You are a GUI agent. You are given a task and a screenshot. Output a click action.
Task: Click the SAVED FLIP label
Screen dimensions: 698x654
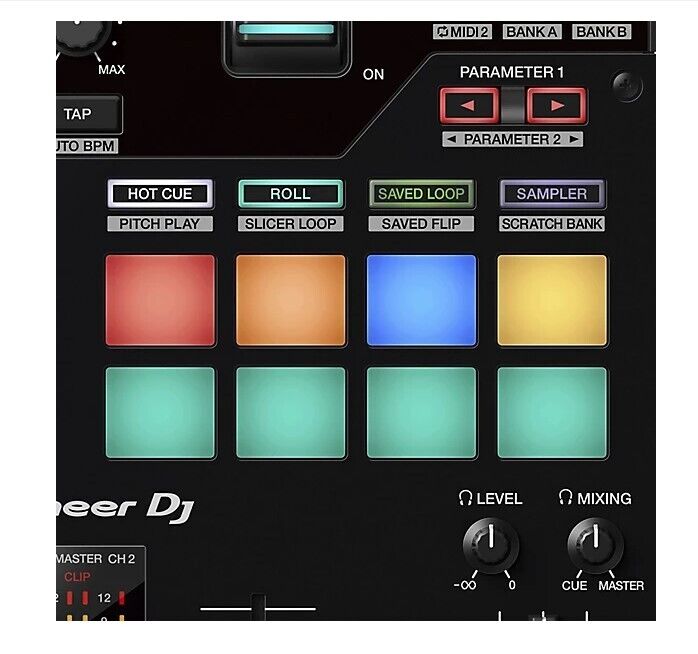coord(421,223)
